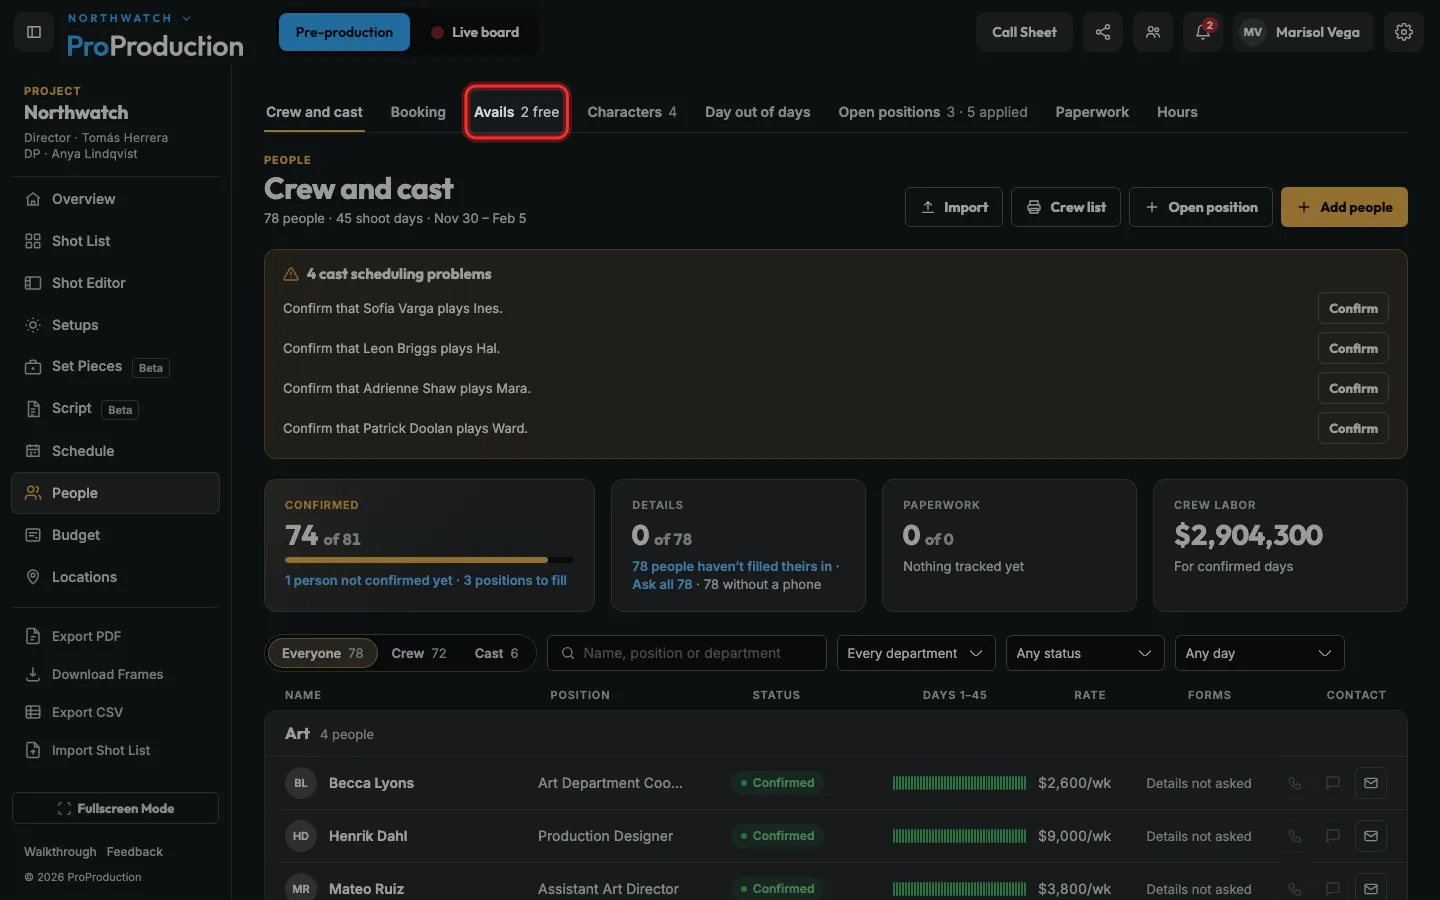Image resolution: width=1440 pixels, height=900 pixels.
Task: Expand the Northwatch workspace chevron
Action: (186, 18)
